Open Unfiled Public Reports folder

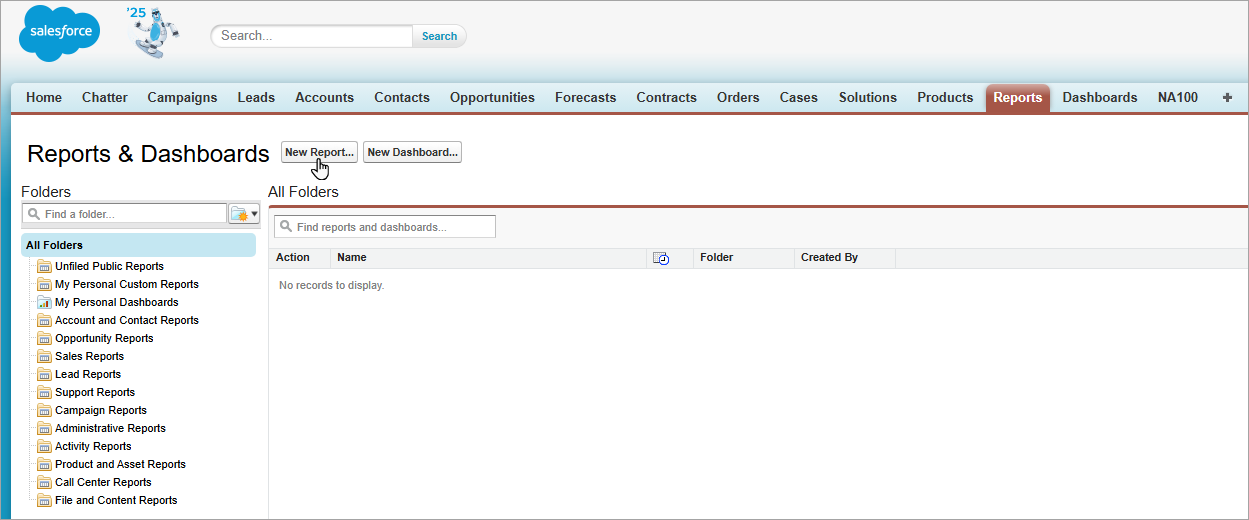pos(109,267)
